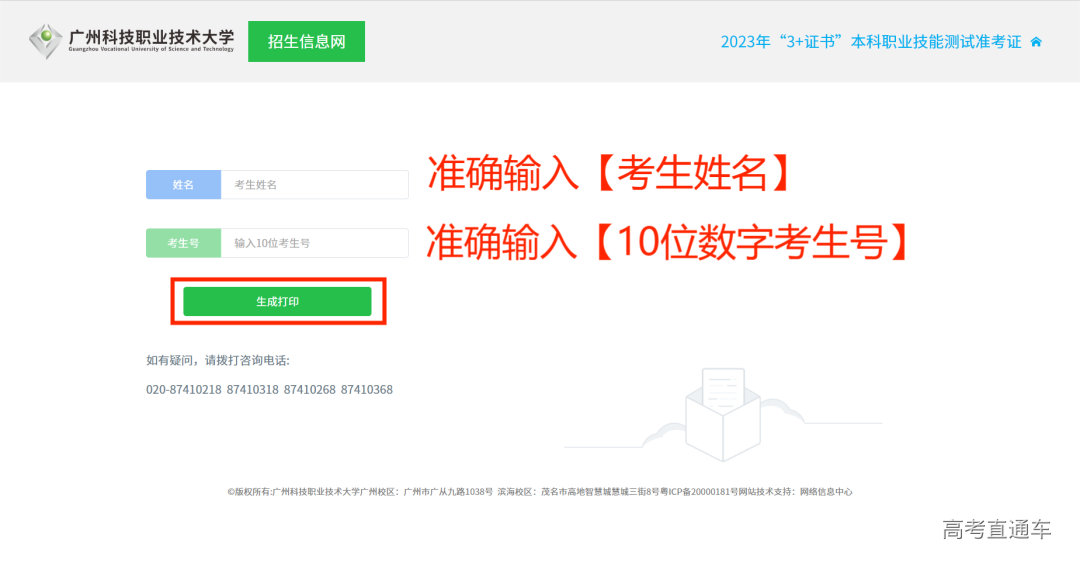
Task: Click phone number 020-87410218
Action: click(183, 390)
